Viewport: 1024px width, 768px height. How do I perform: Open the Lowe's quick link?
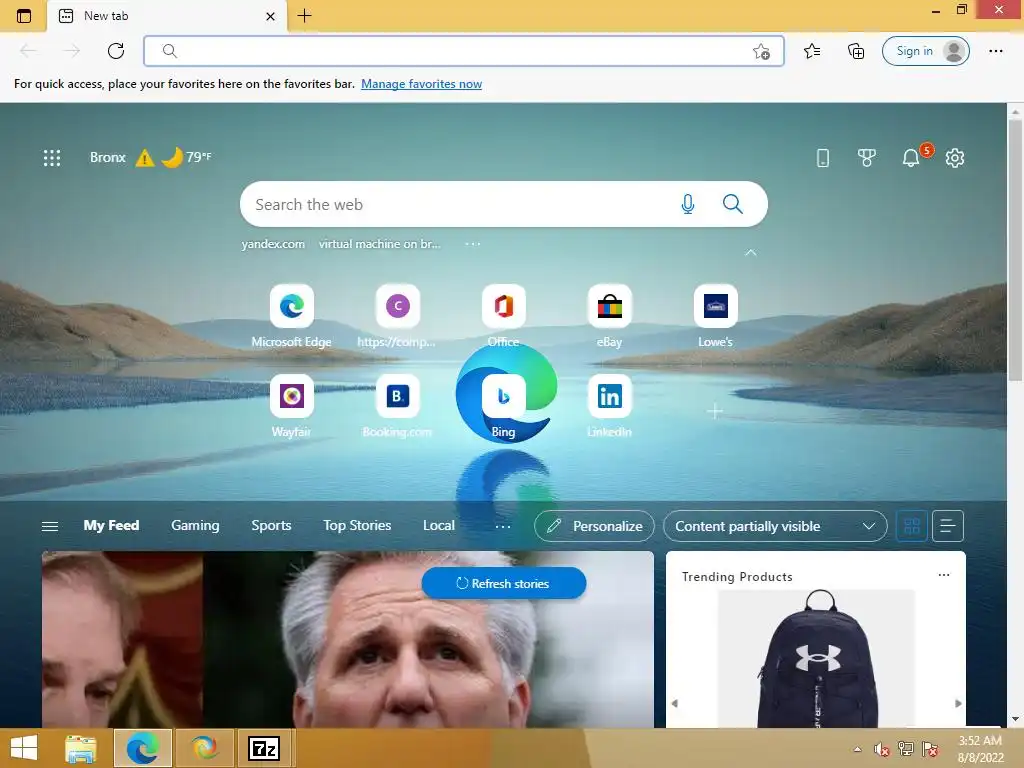click(715, 316)
